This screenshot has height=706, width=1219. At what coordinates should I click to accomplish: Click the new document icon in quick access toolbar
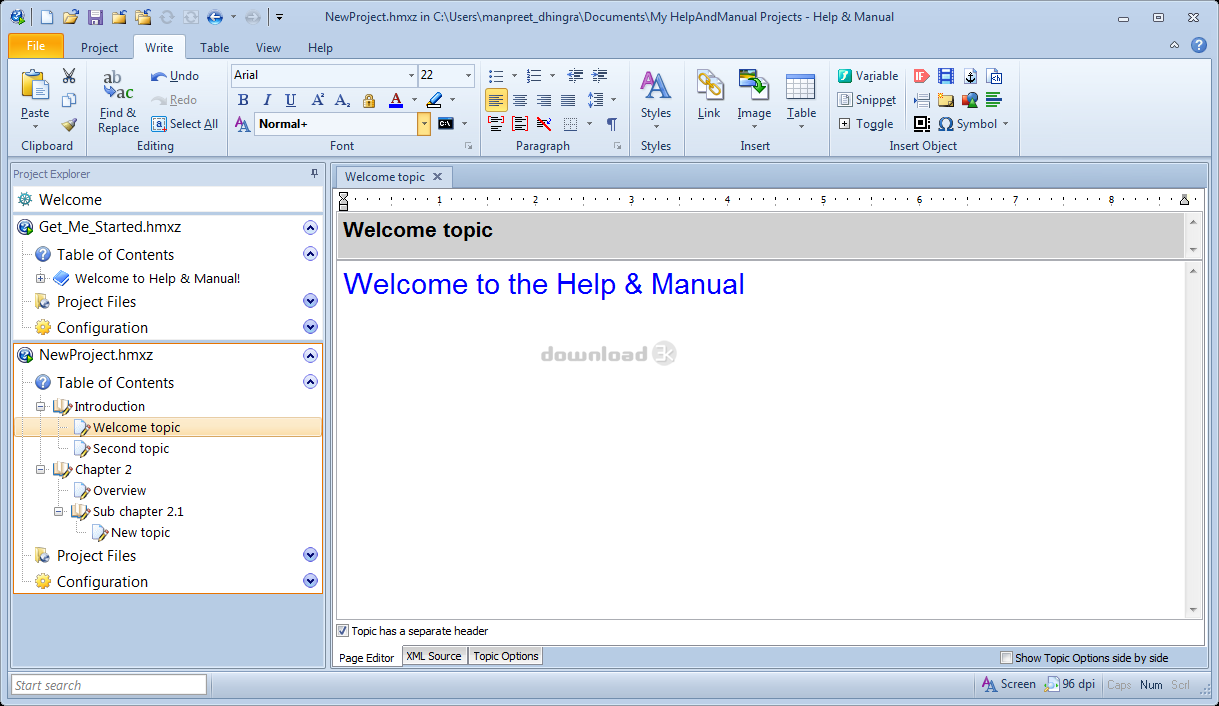click(x=47, y=17)
